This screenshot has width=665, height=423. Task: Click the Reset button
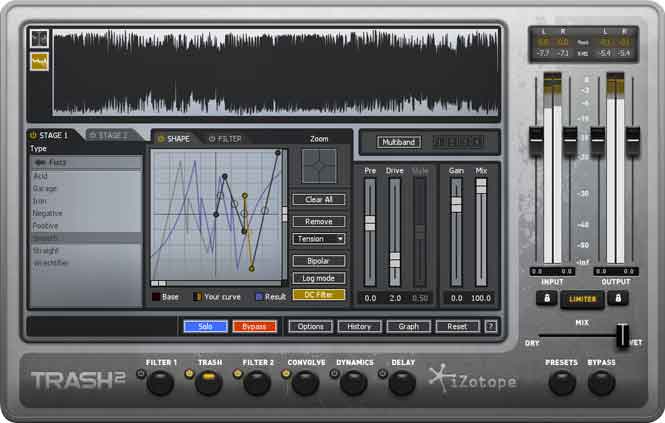click(457, 326)
